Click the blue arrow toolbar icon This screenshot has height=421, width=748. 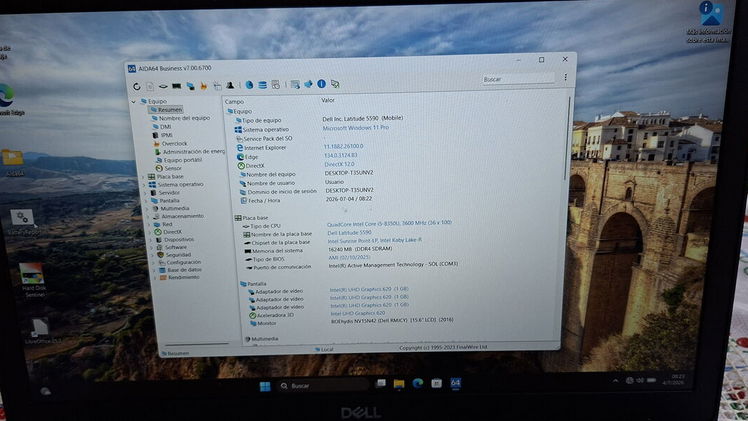308,84
